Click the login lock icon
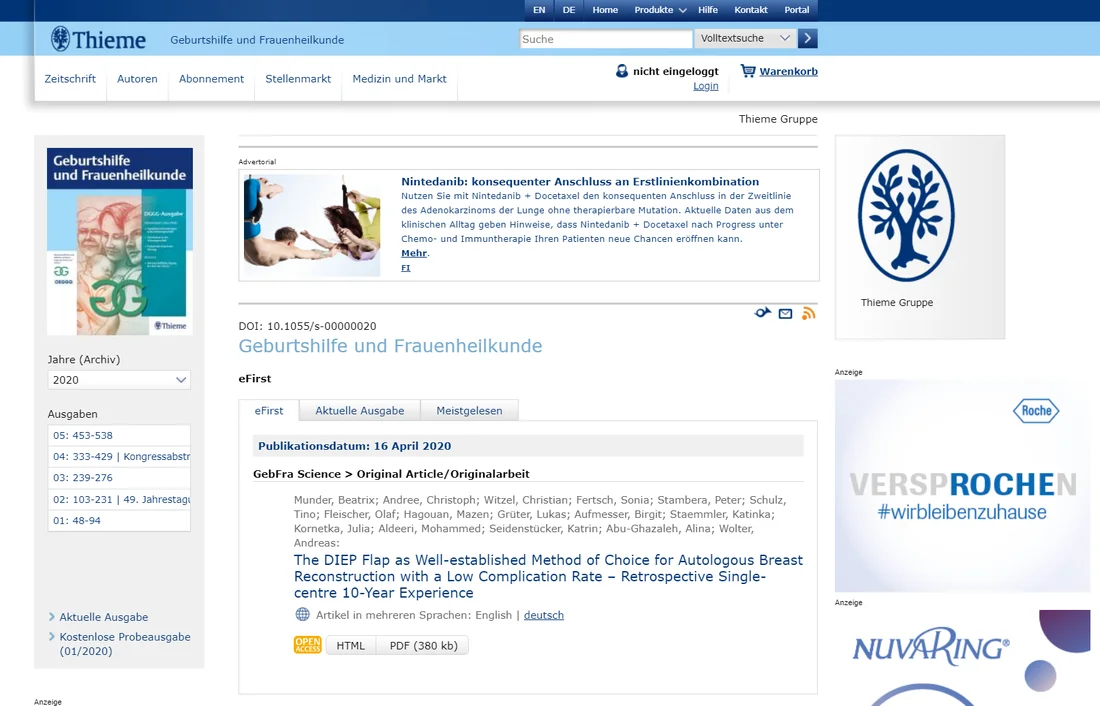1100x706 pixels. pos(621,71)
